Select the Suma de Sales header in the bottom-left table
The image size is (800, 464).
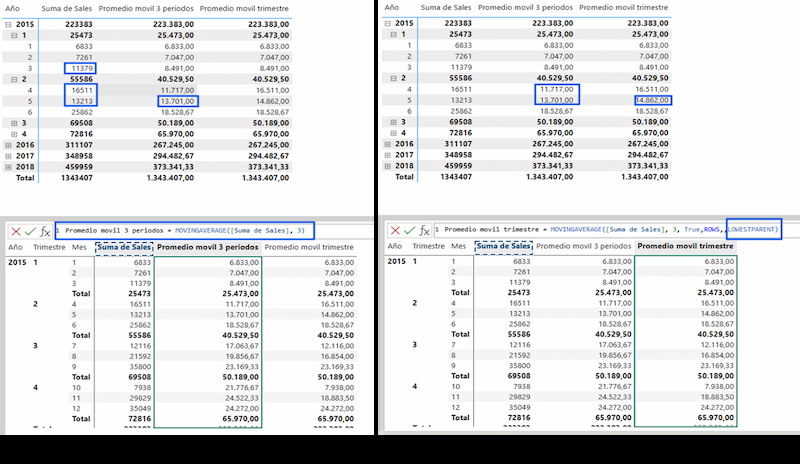[x=124, y=246]
